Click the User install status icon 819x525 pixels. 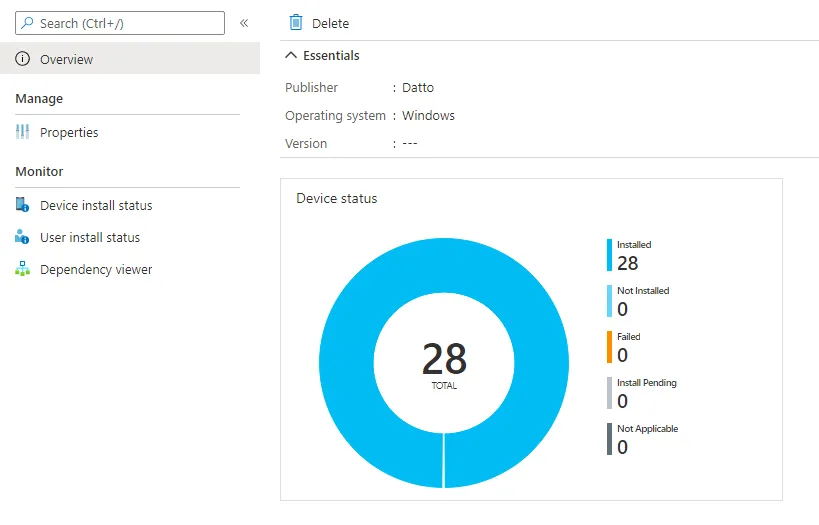tap(22, 237)
